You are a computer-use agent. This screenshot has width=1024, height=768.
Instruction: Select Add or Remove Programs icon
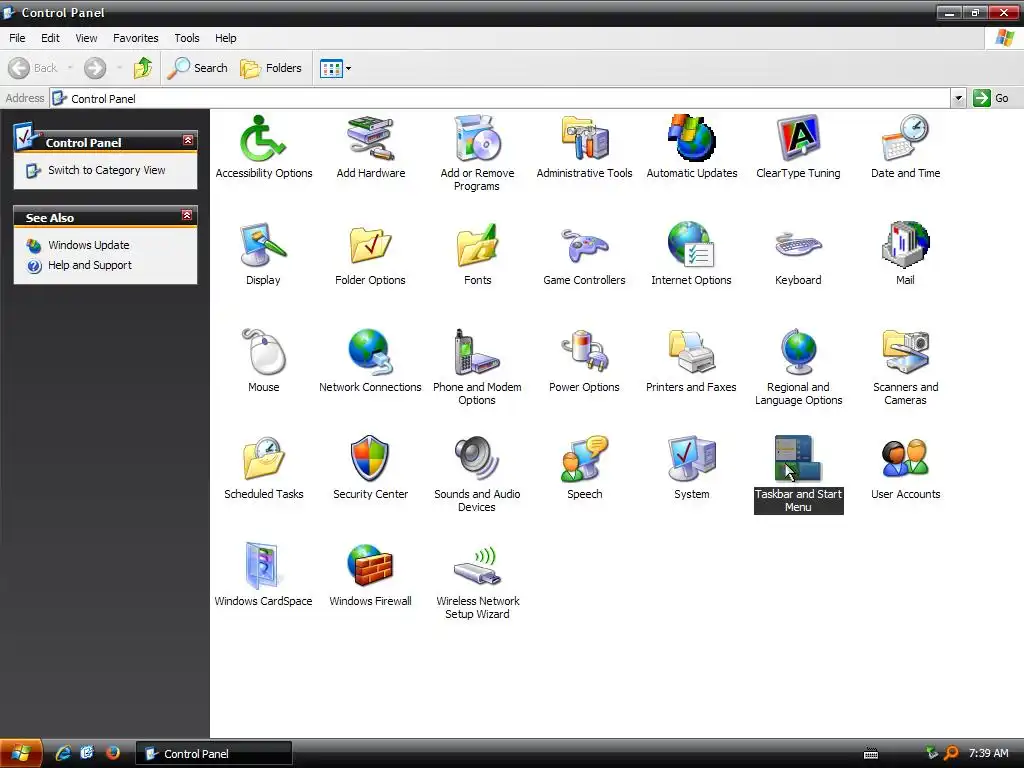tap(477, 138)
